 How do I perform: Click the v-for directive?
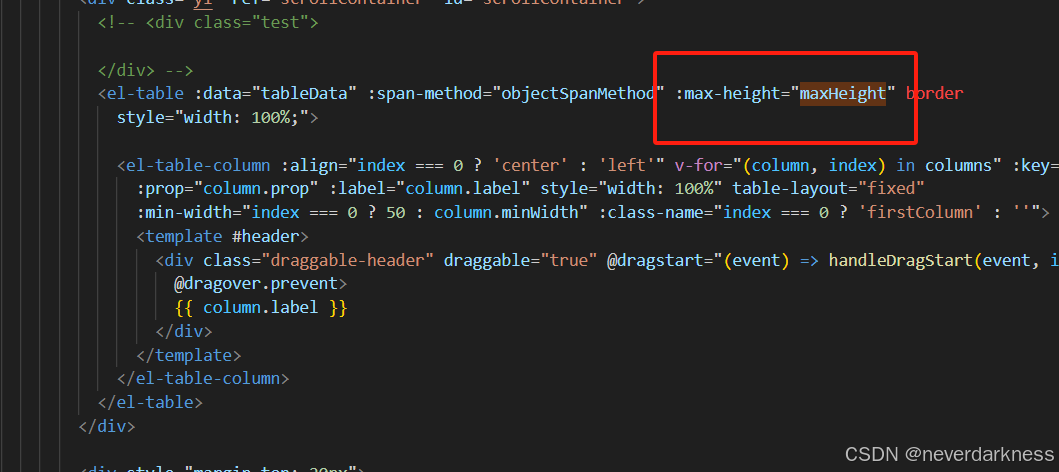coord(698,165)
